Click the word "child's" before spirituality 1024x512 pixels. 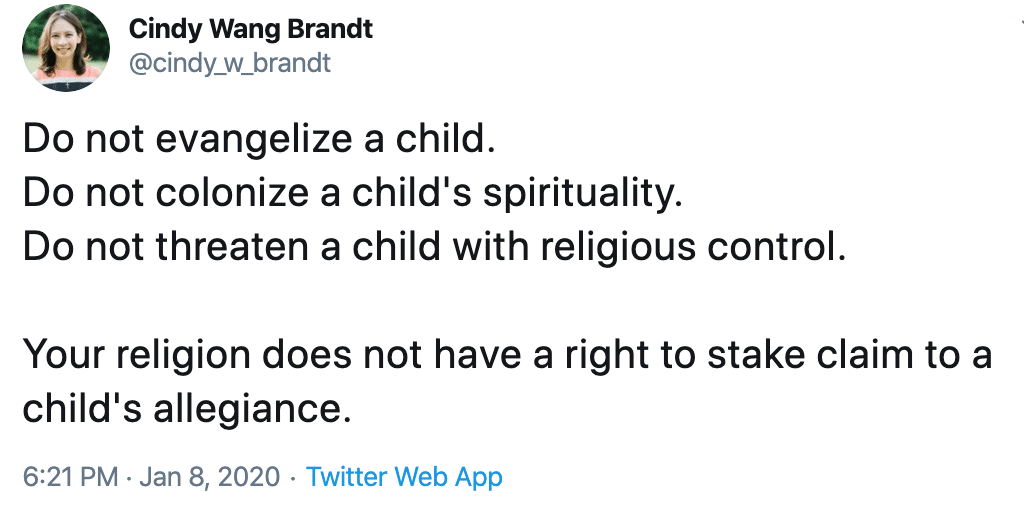421,192
